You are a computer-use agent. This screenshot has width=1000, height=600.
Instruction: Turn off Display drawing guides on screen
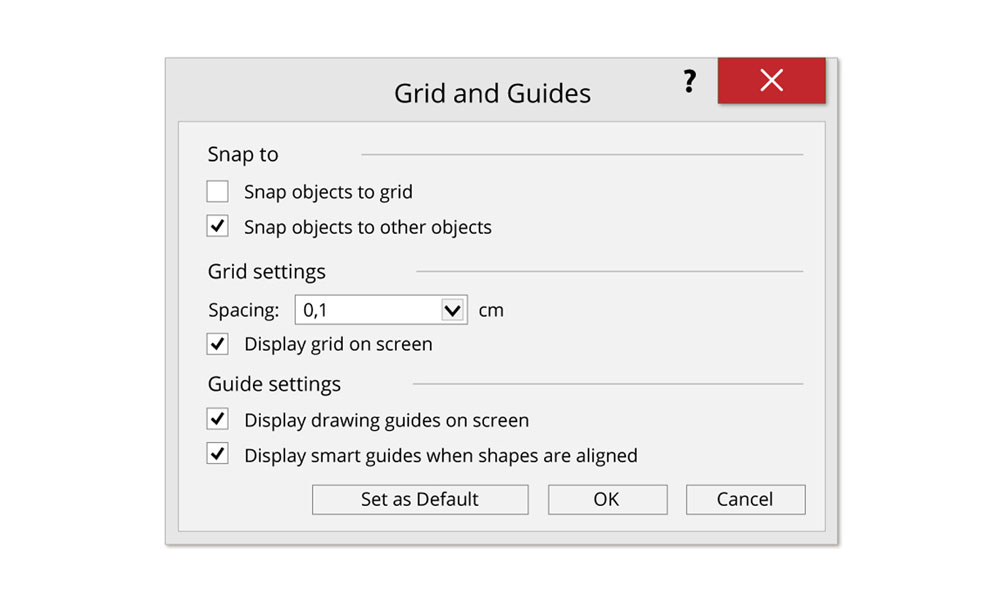(x=217, y=419)
